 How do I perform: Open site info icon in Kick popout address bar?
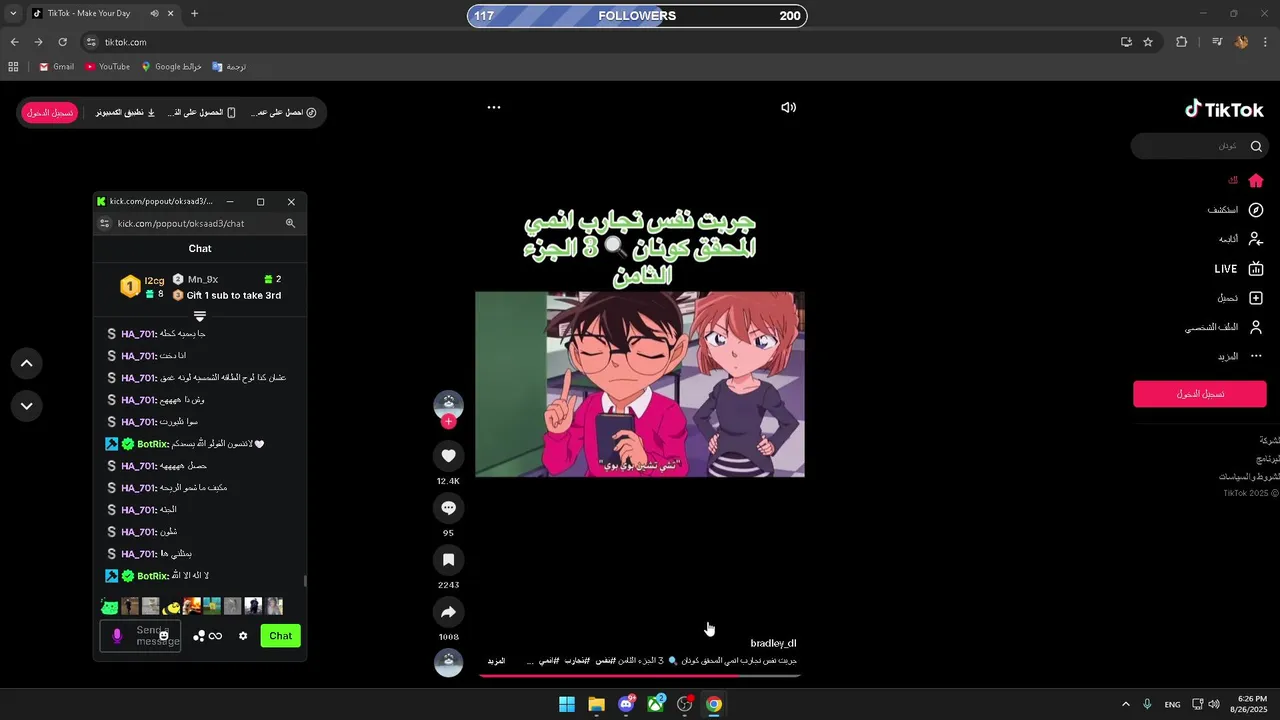click(x=104, y=224)
